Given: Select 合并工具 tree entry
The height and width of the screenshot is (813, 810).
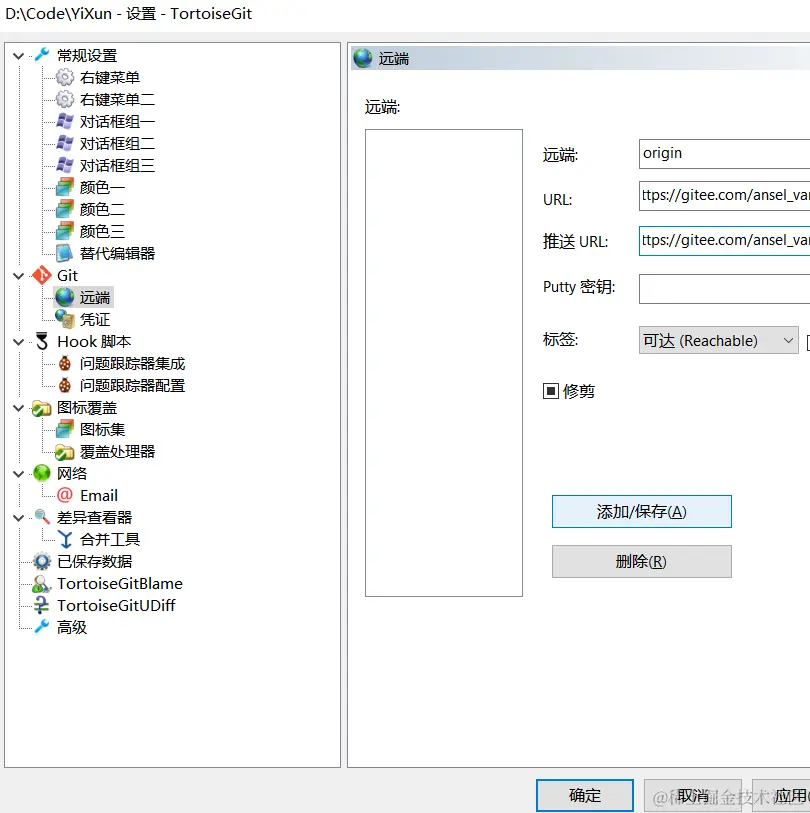Looking at the screenshot, I should tap(110, 539).
